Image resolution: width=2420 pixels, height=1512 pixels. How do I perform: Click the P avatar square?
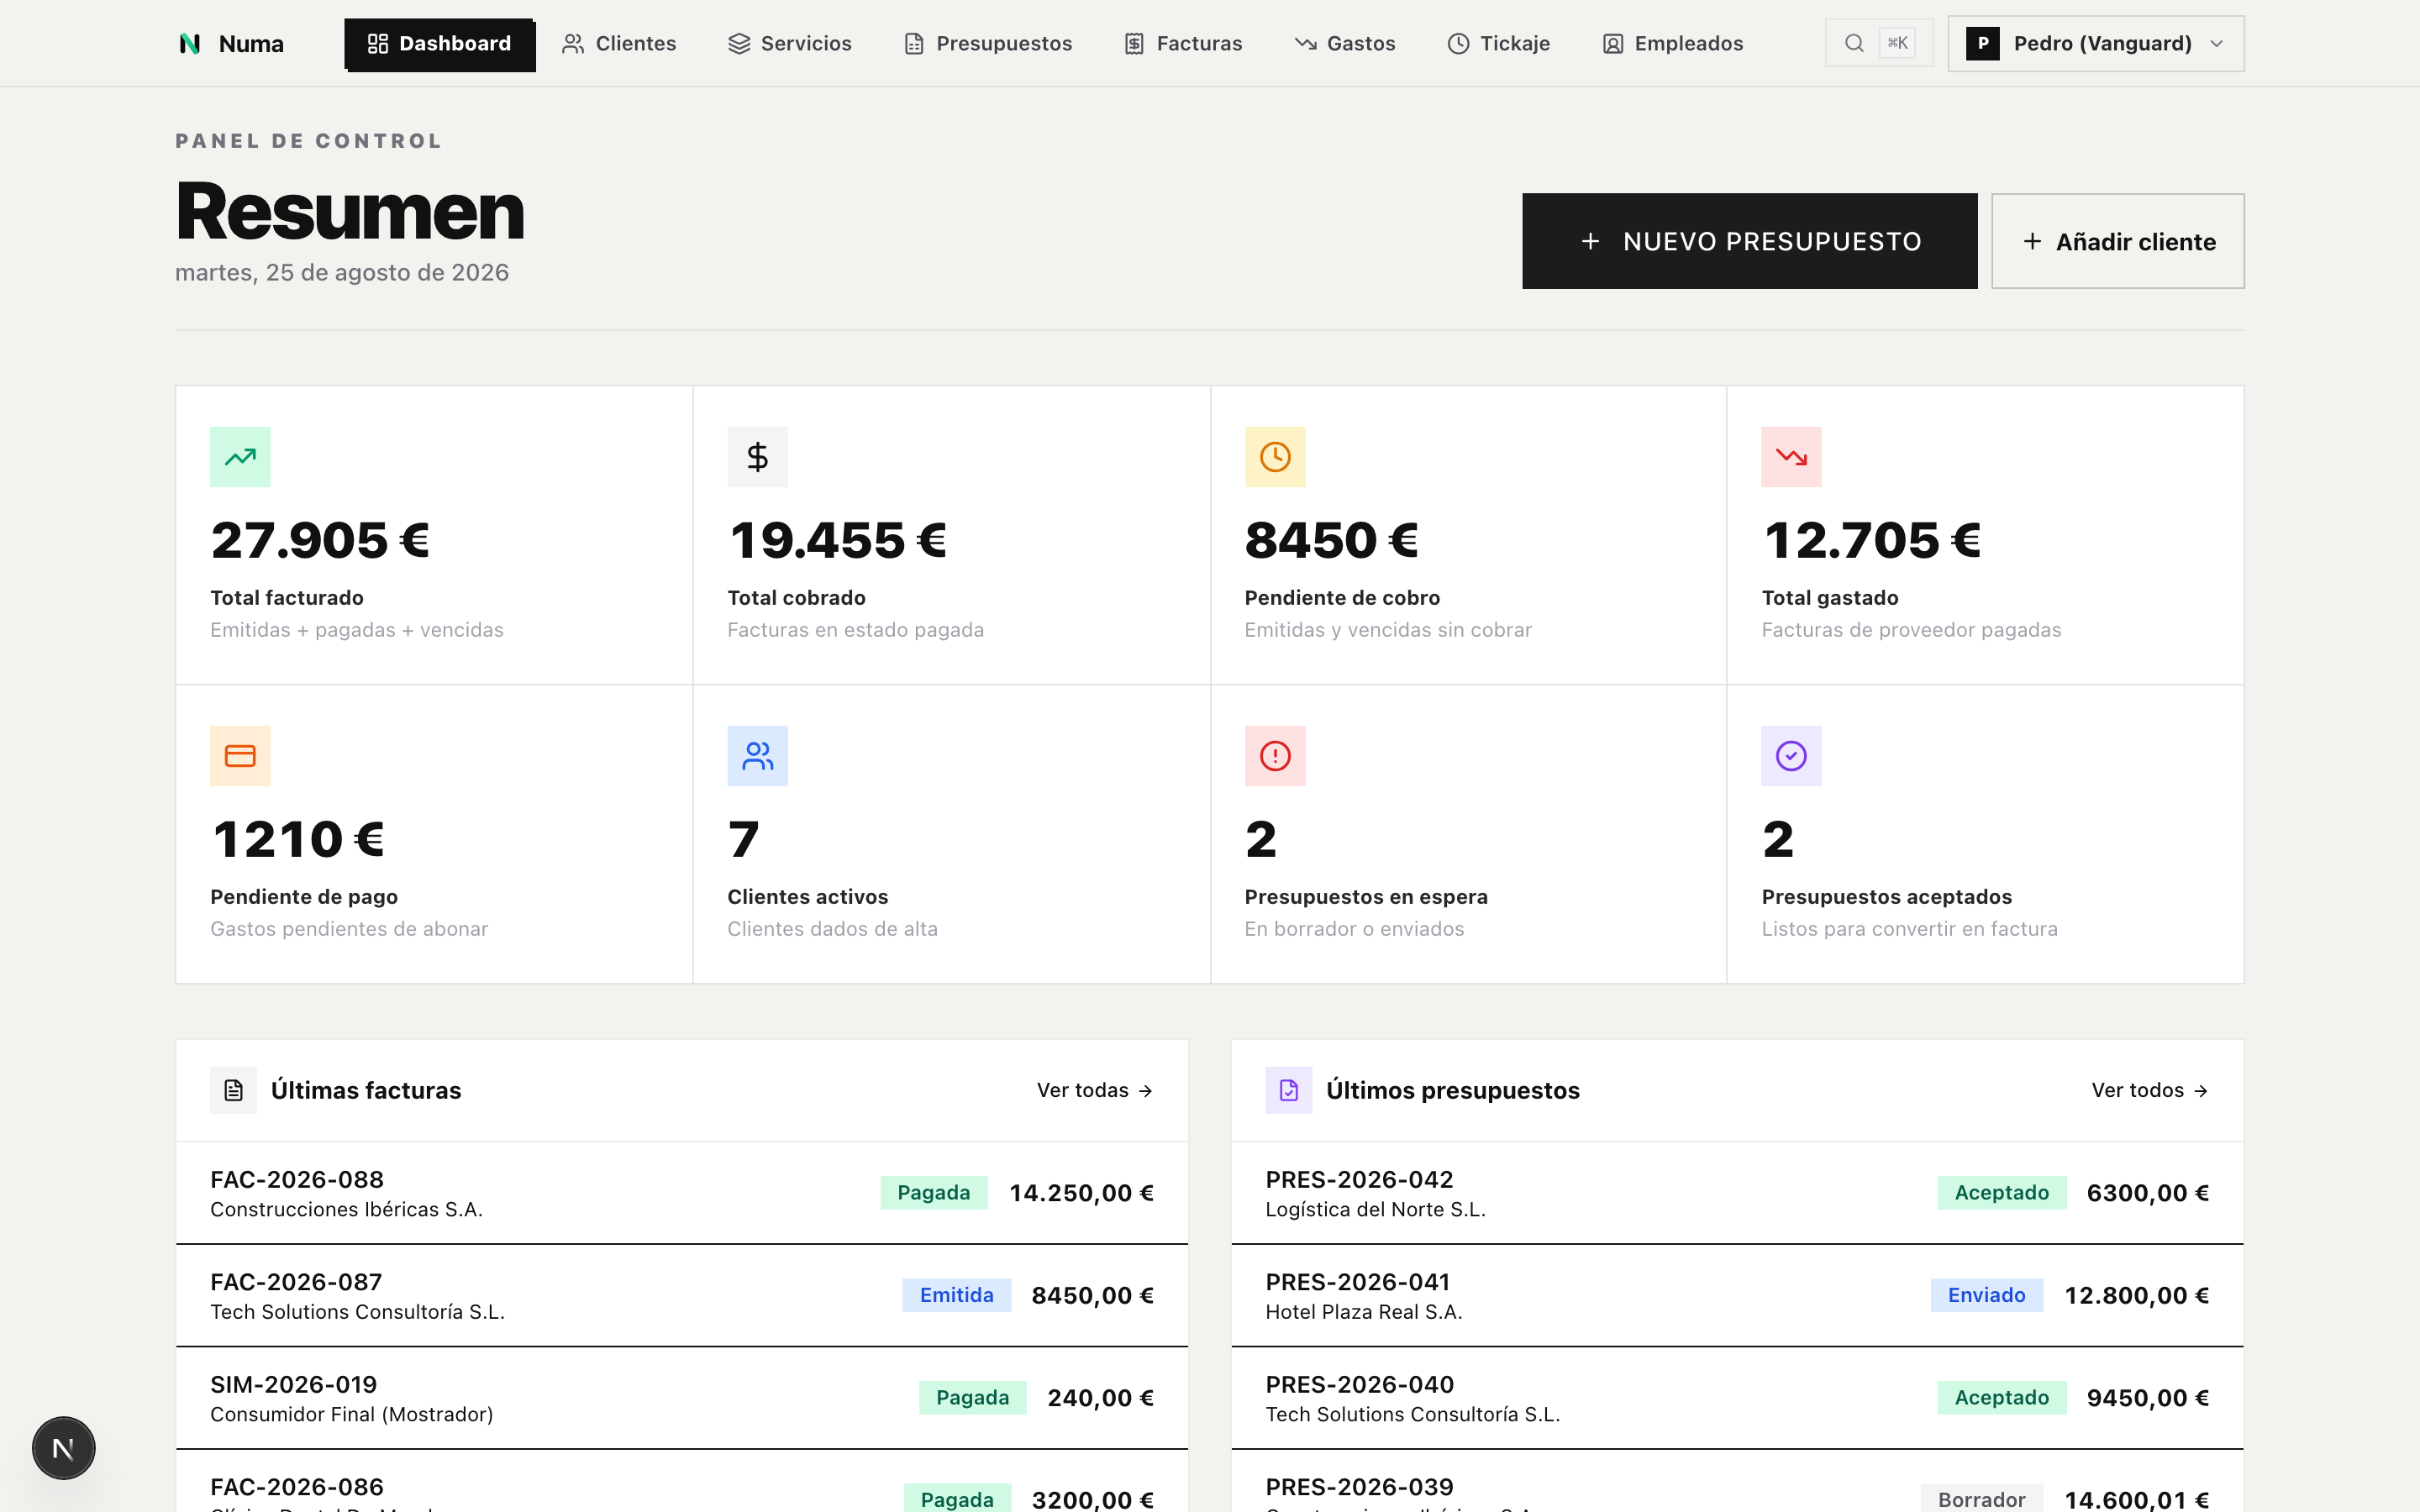1982,44
